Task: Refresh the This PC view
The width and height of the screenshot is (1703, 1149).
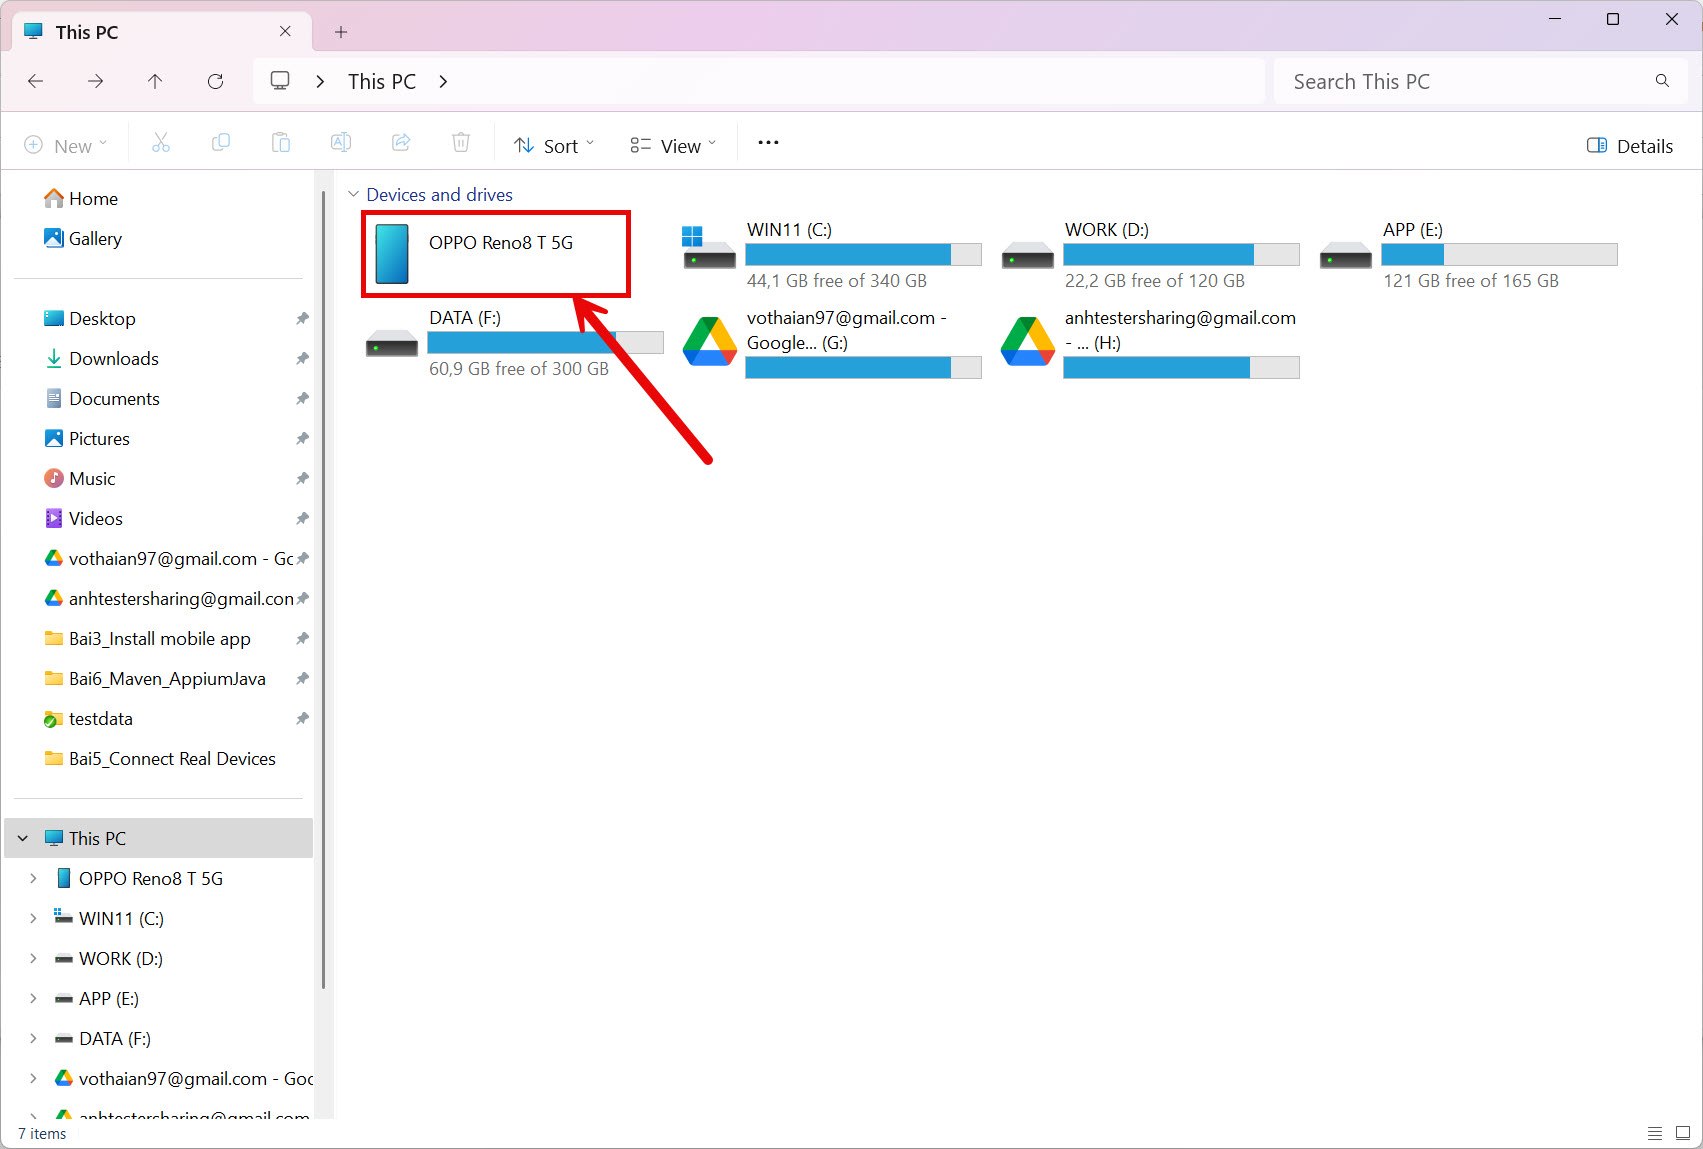Action: point(215,82)
